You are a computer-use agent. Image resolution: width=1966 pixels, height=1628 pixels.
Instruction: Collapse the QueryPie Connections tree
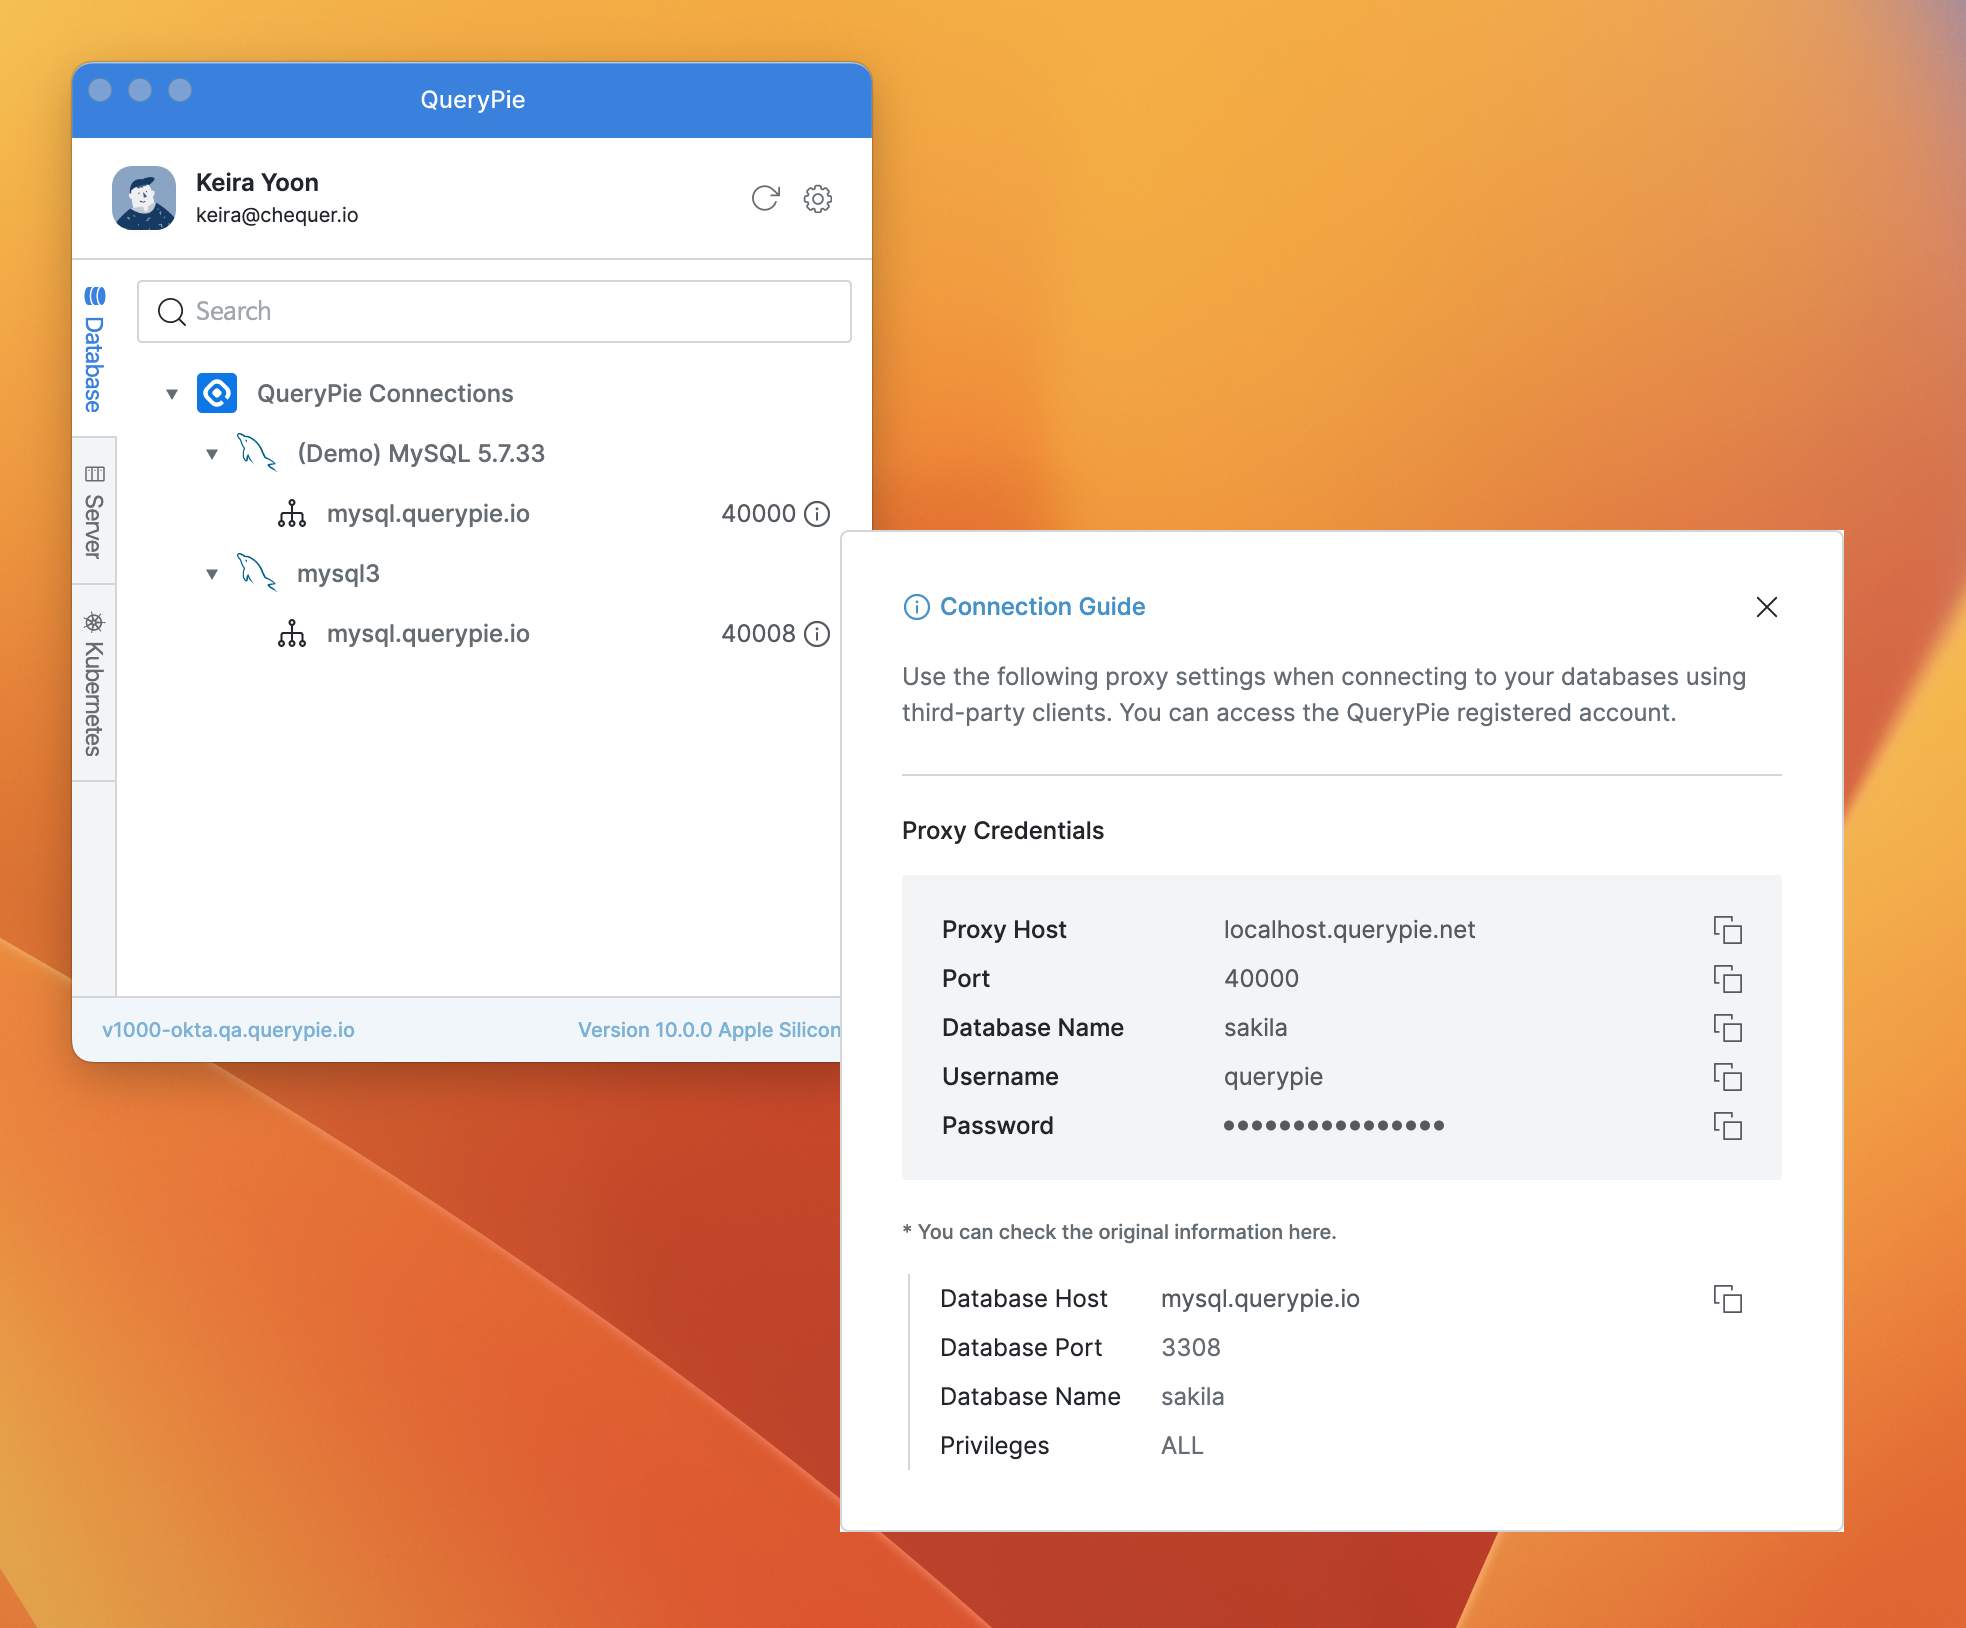click(x=172, y=394)
